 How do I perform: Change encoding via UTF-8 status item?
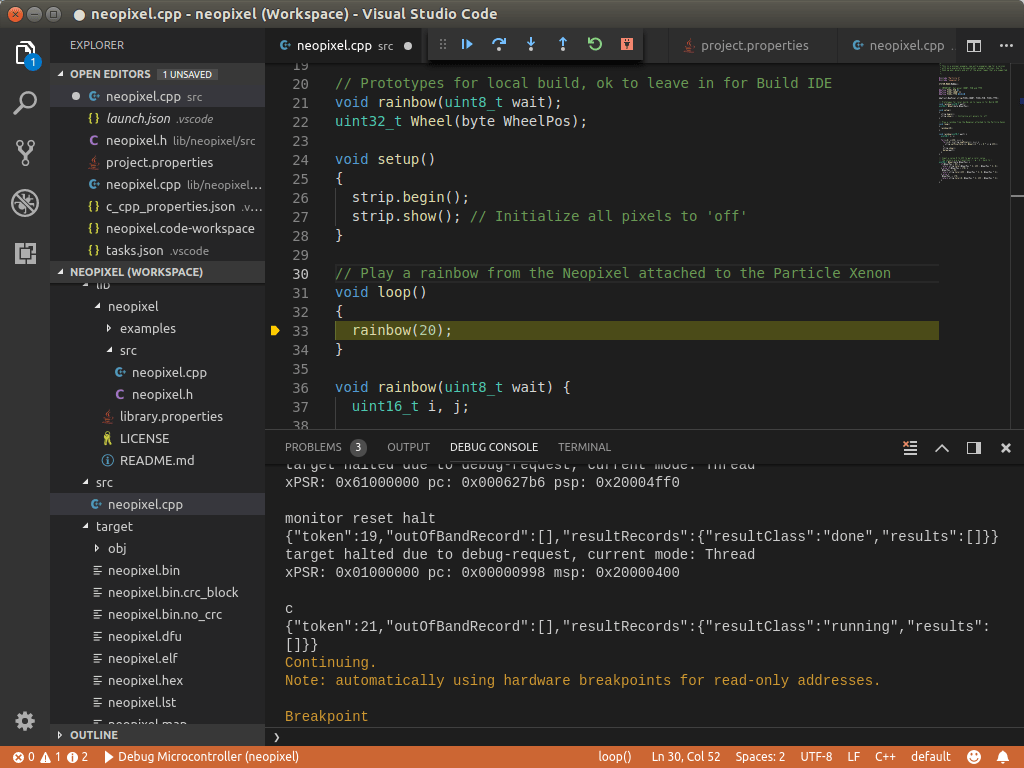[x=816, y=757]
